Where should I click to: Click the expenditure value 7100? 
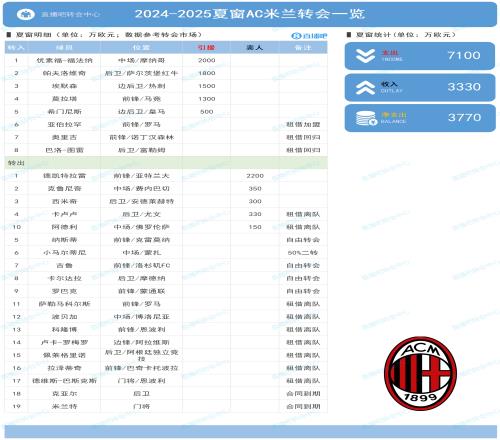click(464, 55)
